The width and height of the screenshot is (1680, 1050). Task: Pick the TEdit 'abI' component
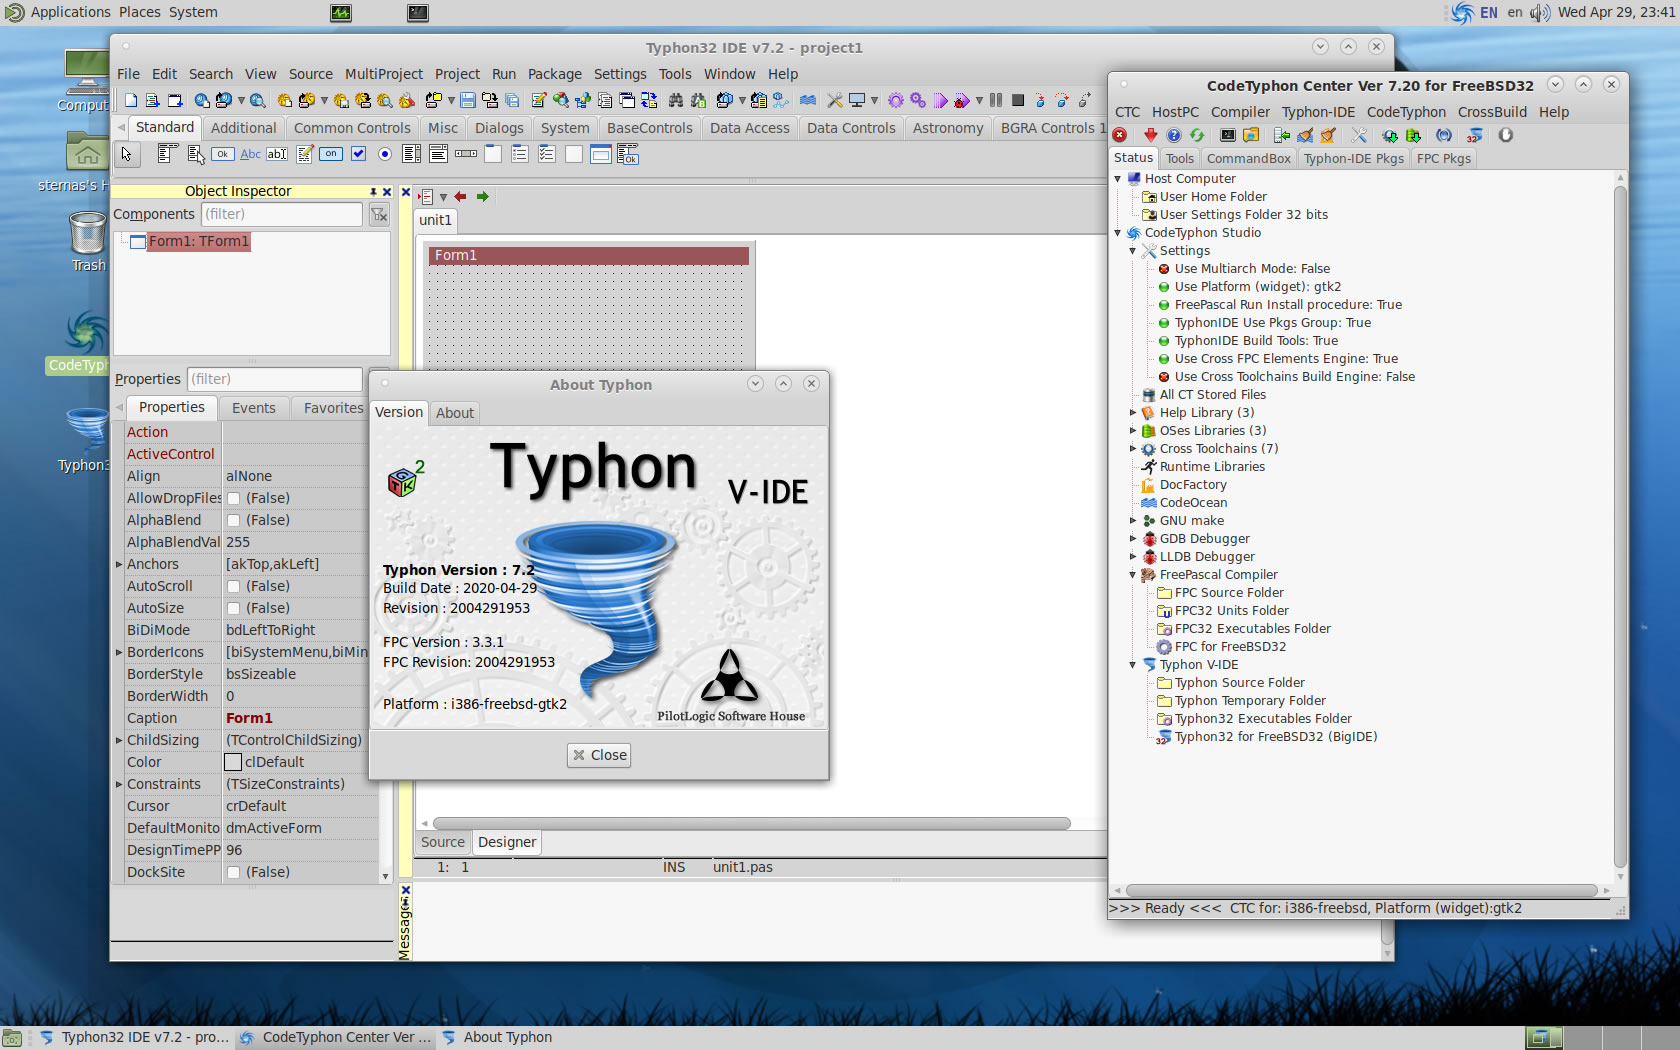tap(277, 154)
